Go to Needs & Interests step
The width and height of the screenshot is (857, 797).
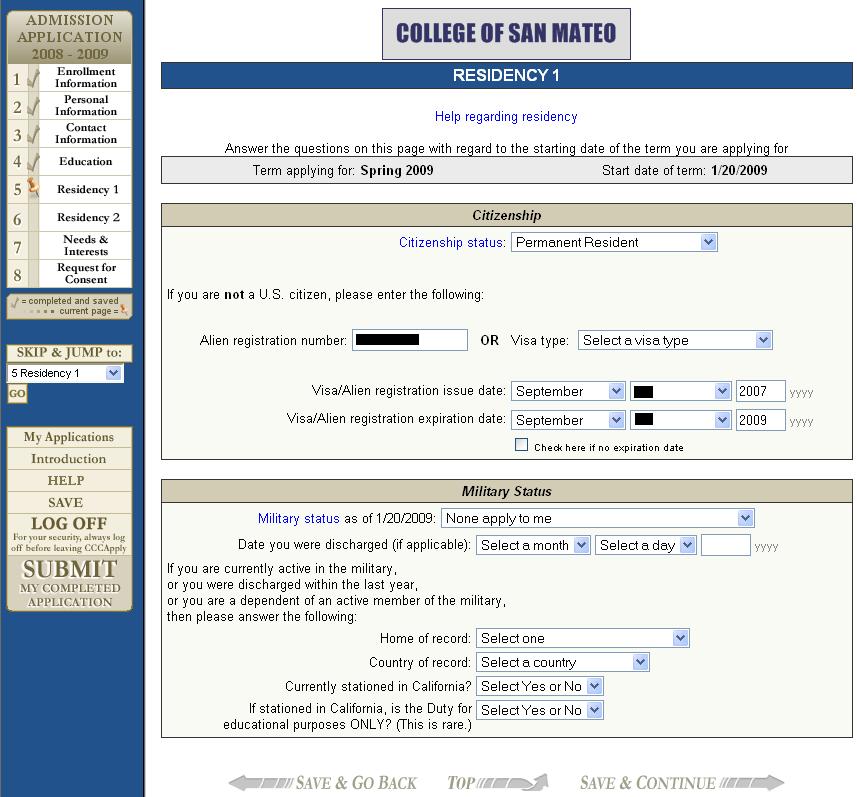click(86, 245)
